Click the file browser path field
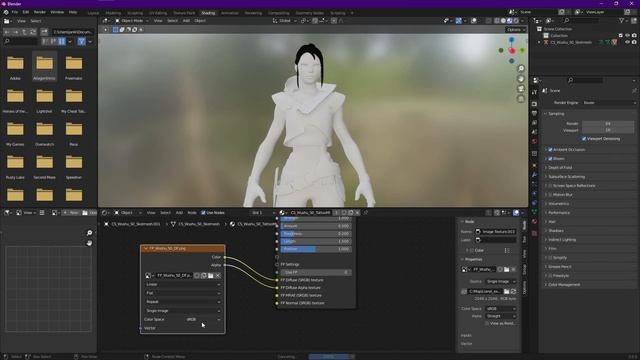This screenshot has height=360, width=640. [x=73, y=32]
